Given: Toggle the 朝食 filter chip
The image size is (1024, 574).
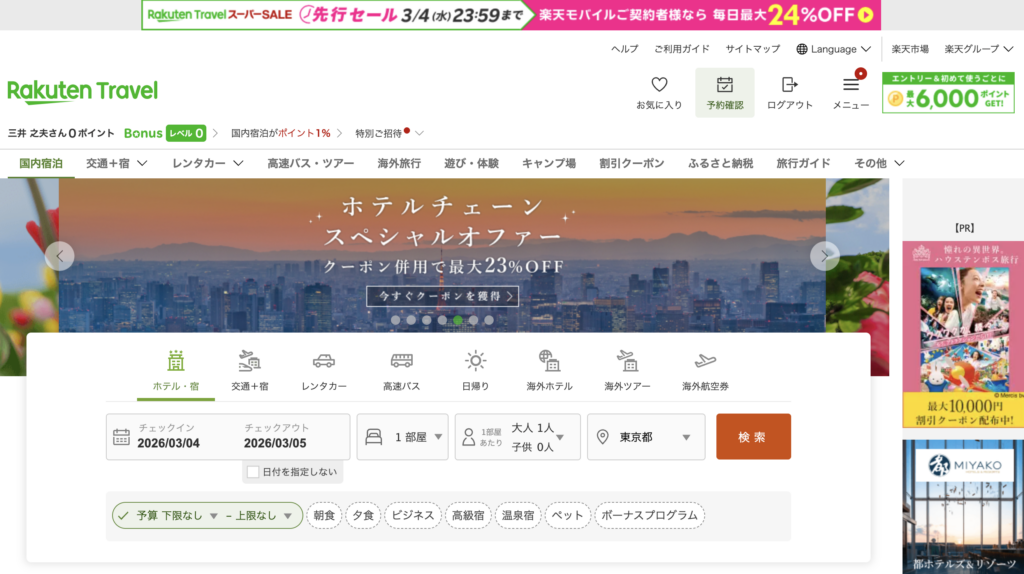Looking at the screenshot, I should (324, 515).
